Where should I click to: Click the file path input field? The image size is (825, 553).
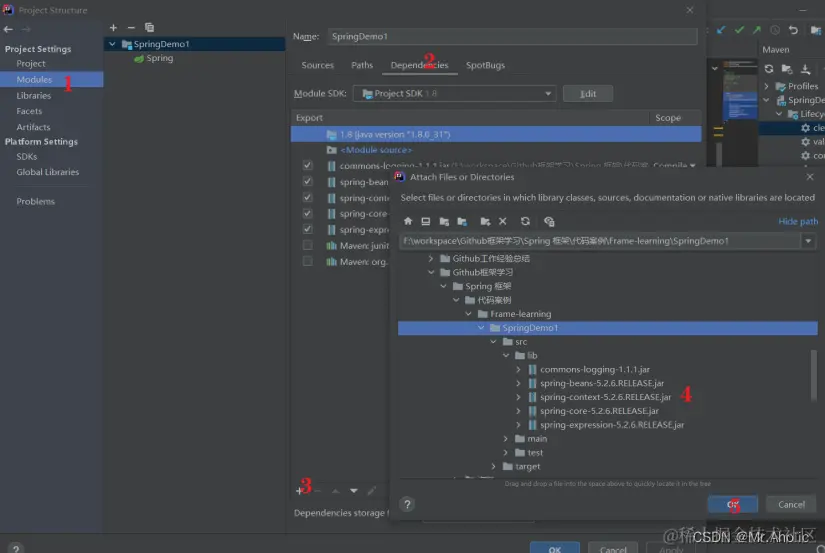point(600,241)
